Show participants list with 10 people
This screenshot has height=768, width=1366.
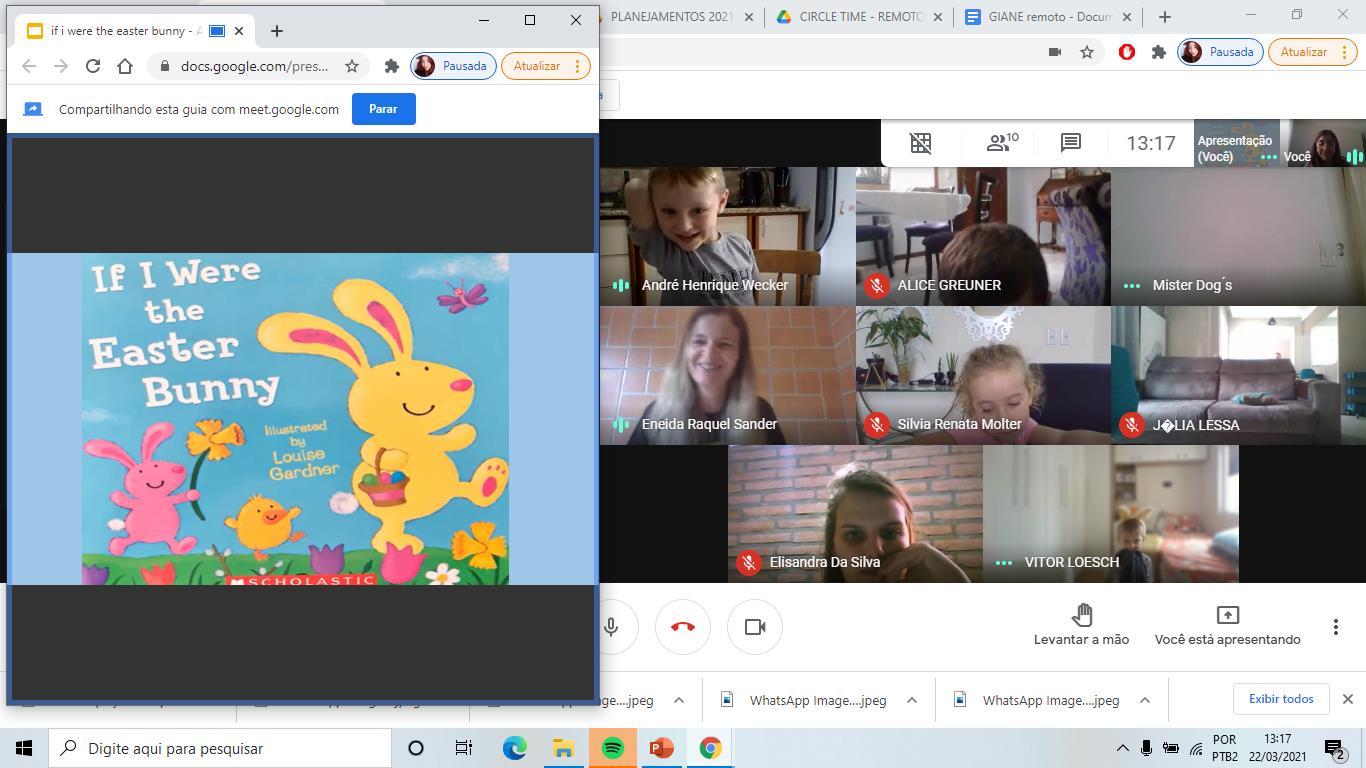(1002, 143)
